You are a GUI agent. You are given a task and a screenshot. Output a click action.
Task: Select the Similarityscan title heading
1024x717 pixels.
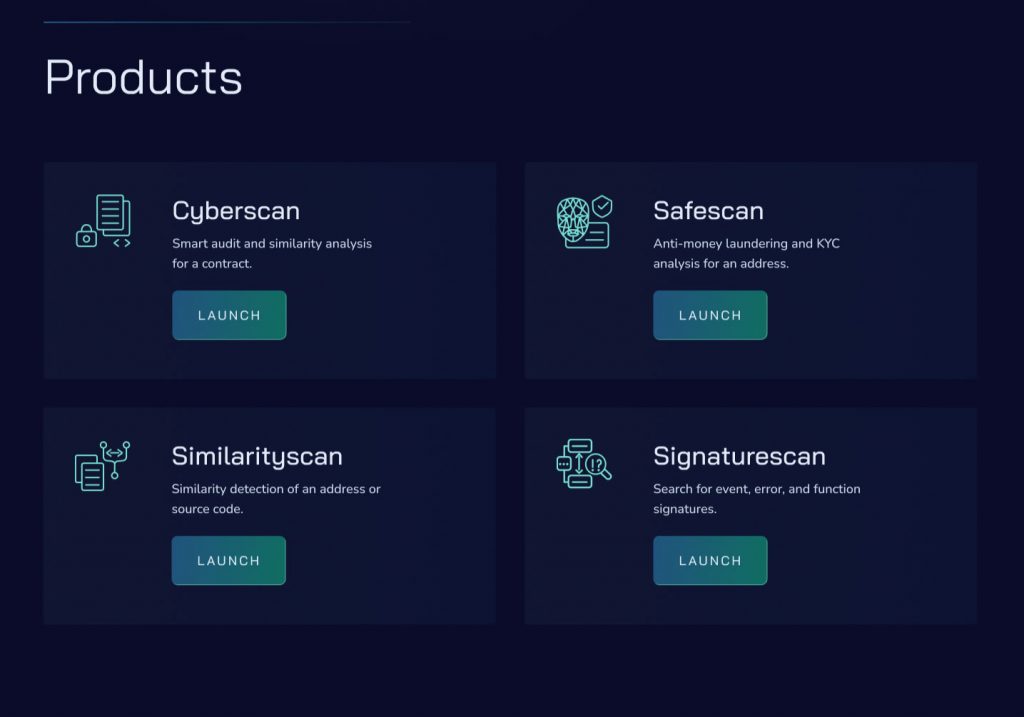coord(257,456)
